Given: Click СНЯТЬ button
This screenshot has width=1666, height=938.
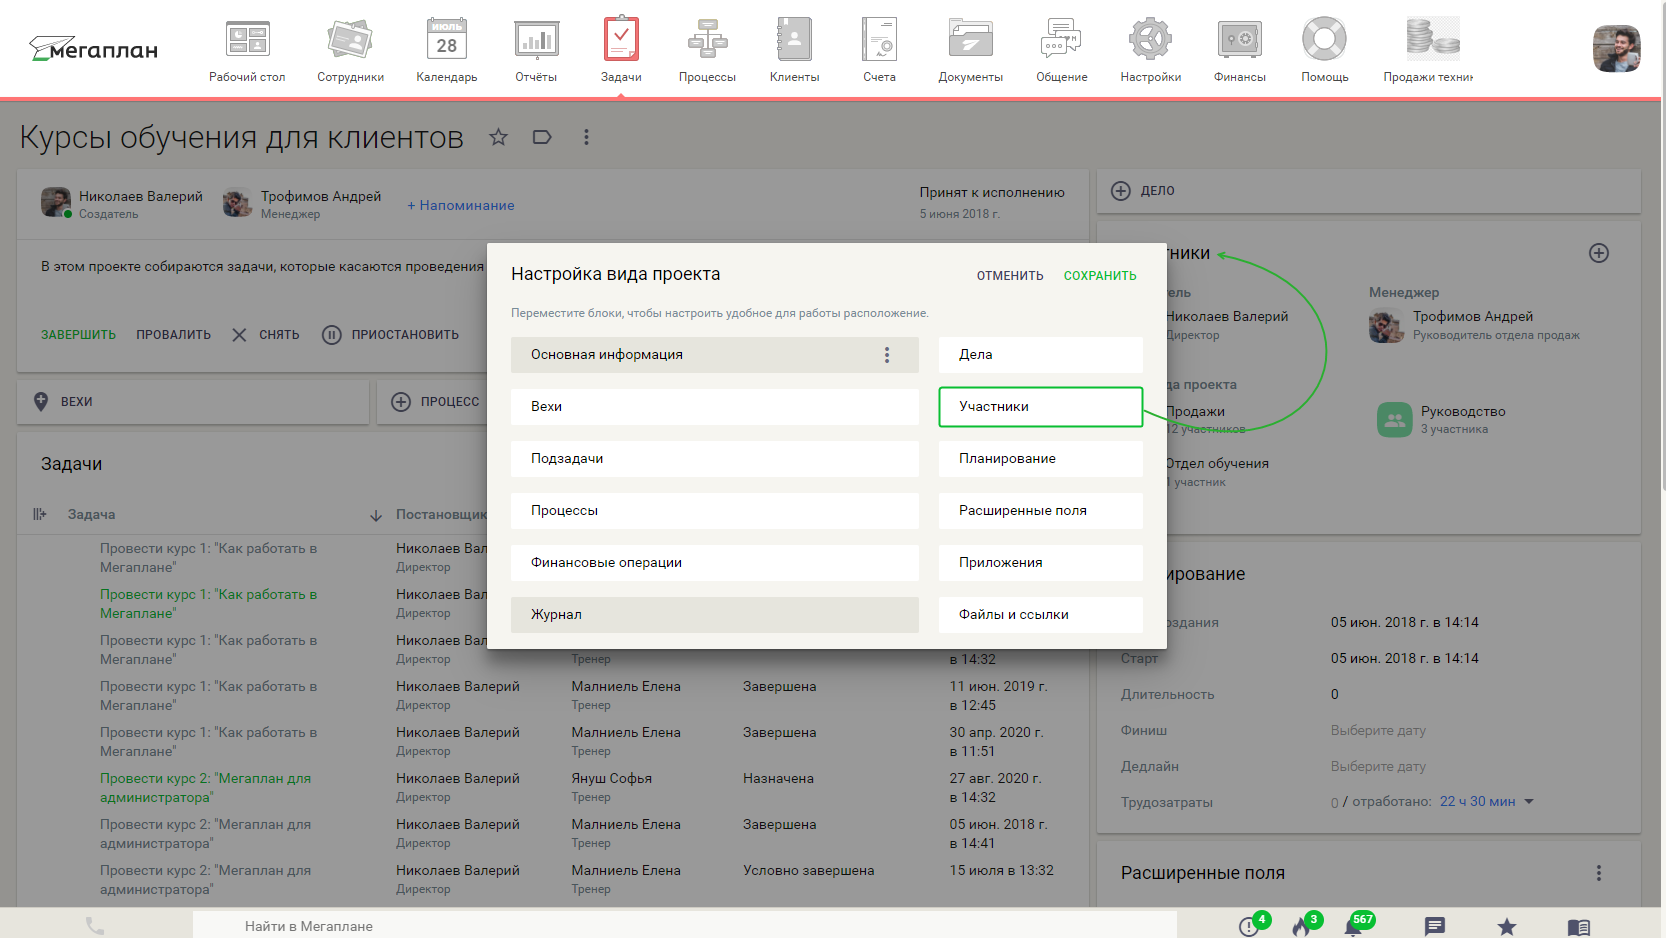Looking at the screenshot, I should (266, 335).
